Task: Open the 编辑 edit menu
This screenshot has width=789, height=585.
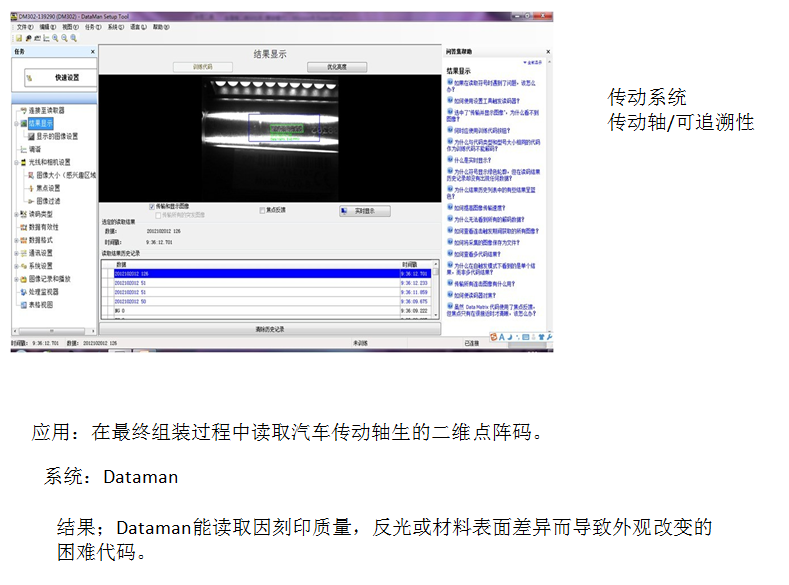Action: click(48, 27)
